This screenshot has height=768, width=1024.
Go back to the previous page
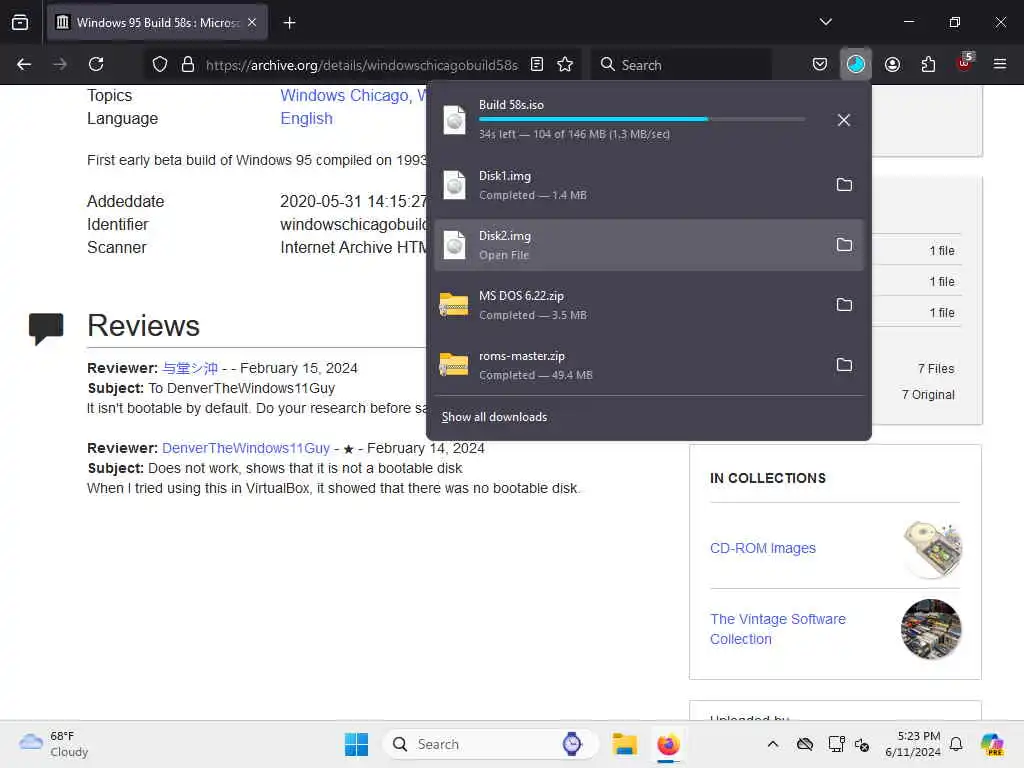coord(24,64)
